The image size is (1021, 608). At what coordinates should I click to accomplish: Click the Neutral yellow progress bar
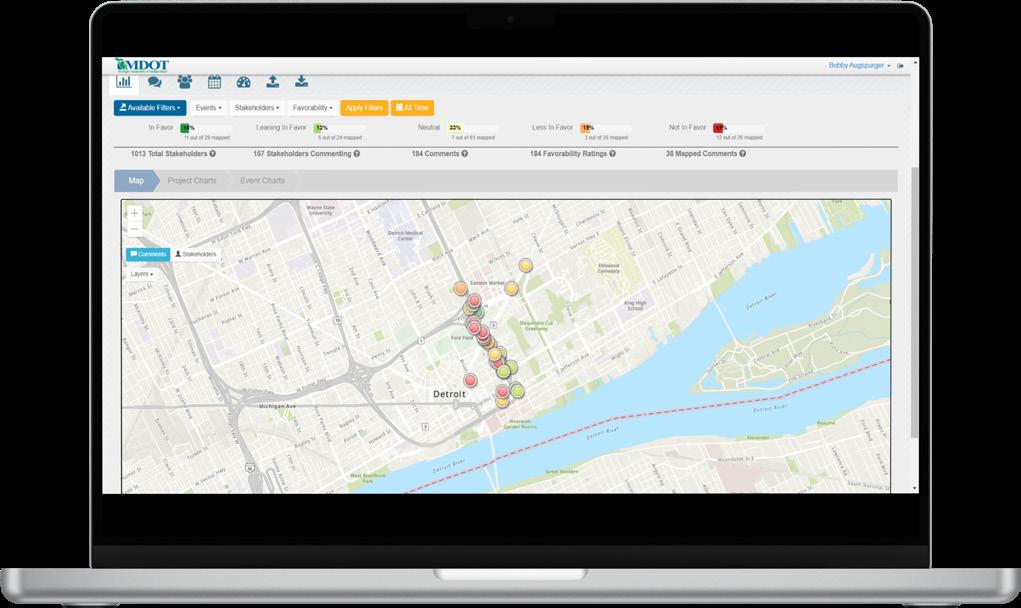(x=473, y=128)
